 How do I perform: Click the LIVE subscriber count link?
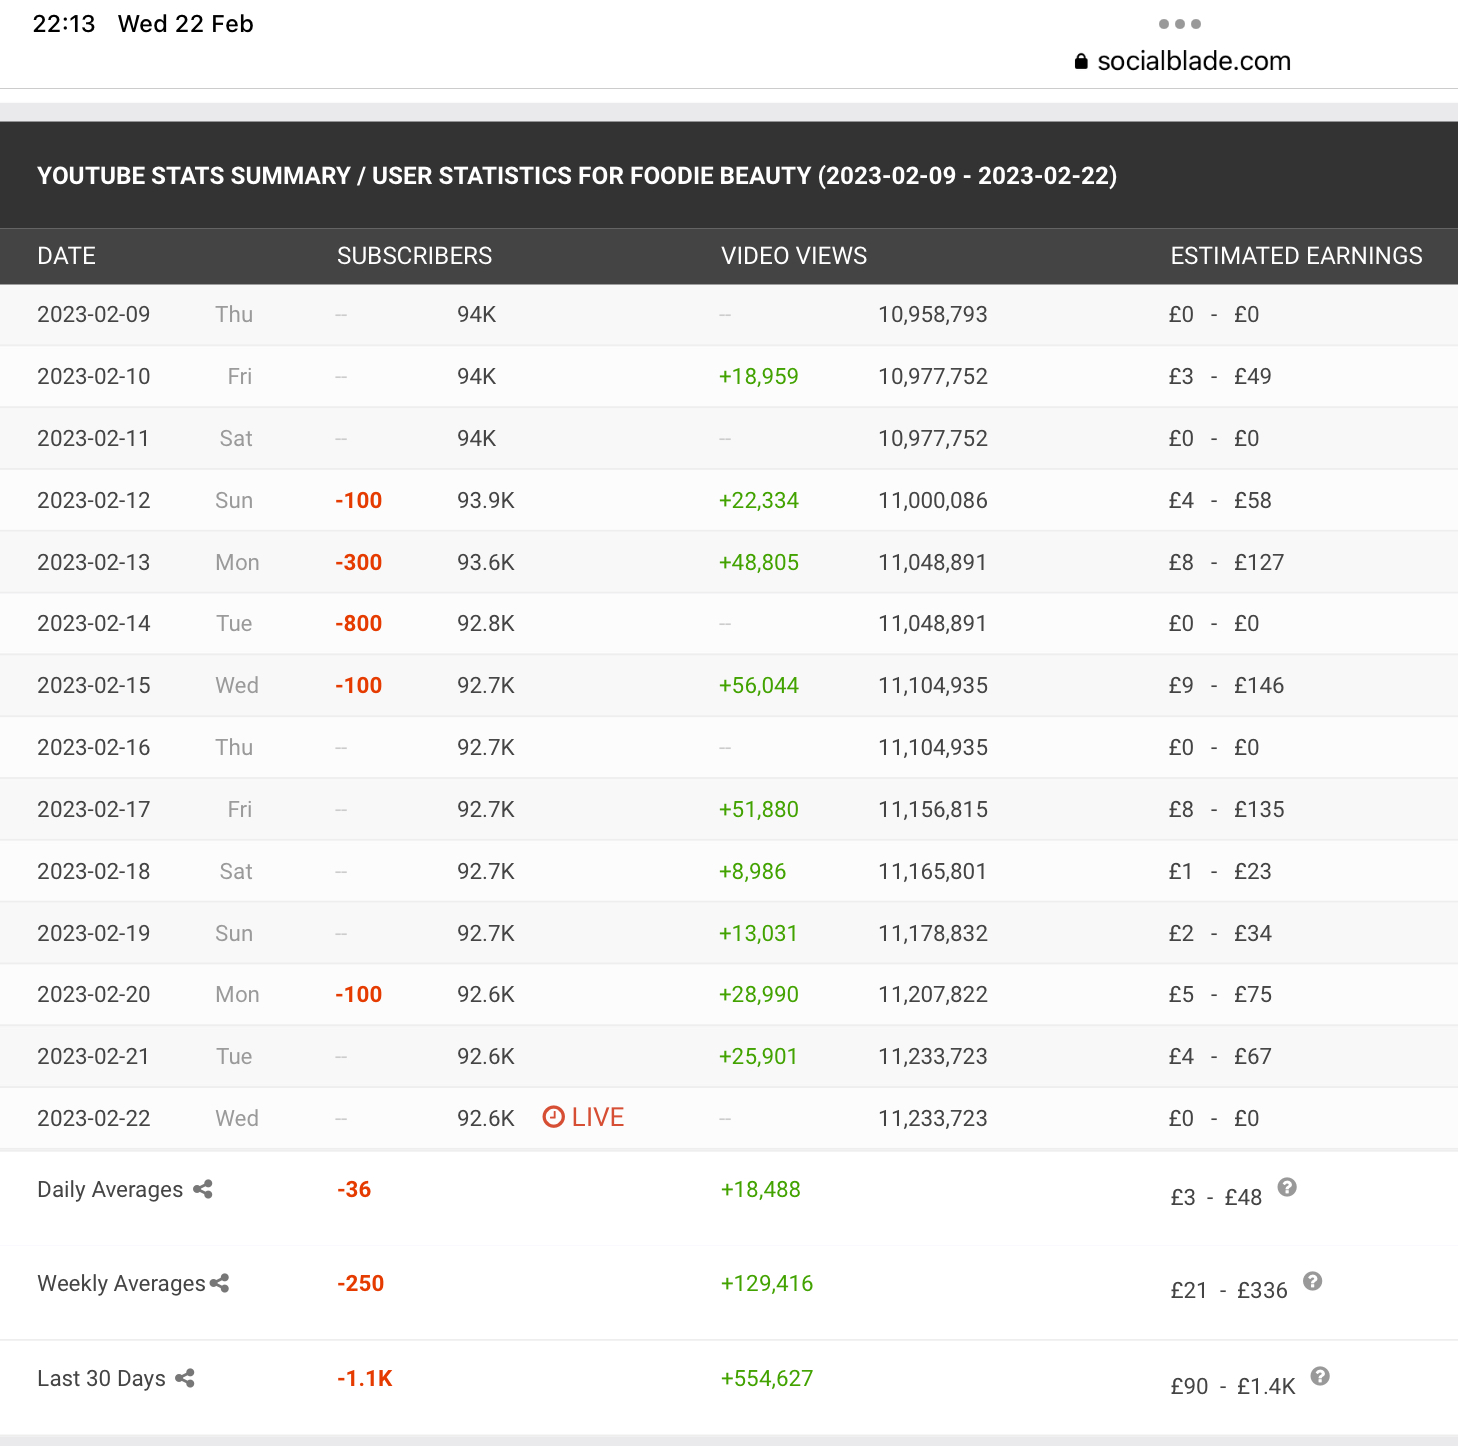[x=583, y=1117]
